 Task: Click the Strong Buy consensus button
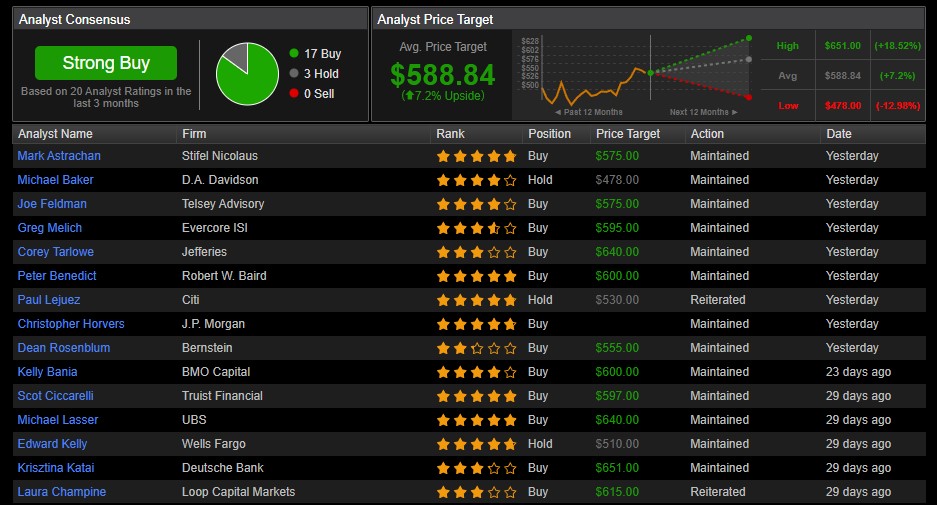[106, 63]
